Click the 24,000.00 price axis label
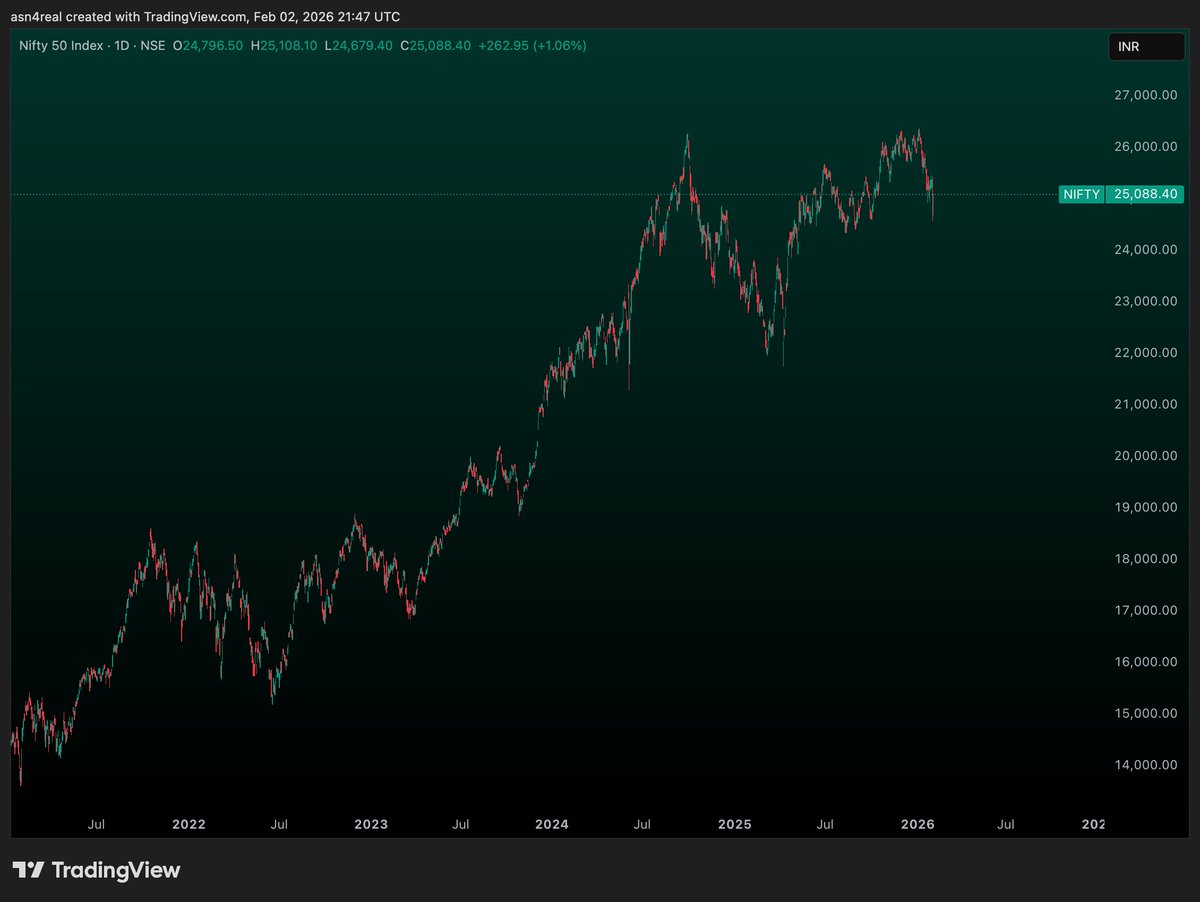The width and height of the screenshot is (1200, 902). 1146,249
